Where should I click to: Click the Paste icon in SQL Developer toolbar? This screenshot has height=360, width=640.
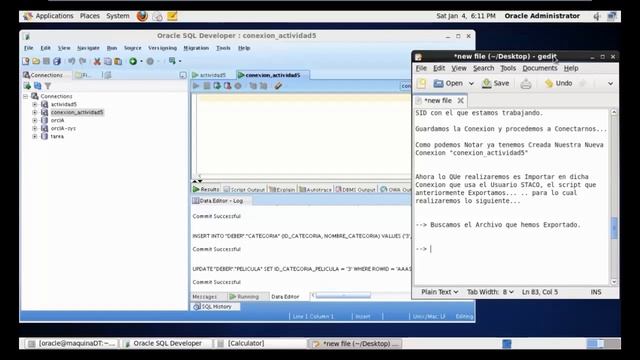(118, 61)
